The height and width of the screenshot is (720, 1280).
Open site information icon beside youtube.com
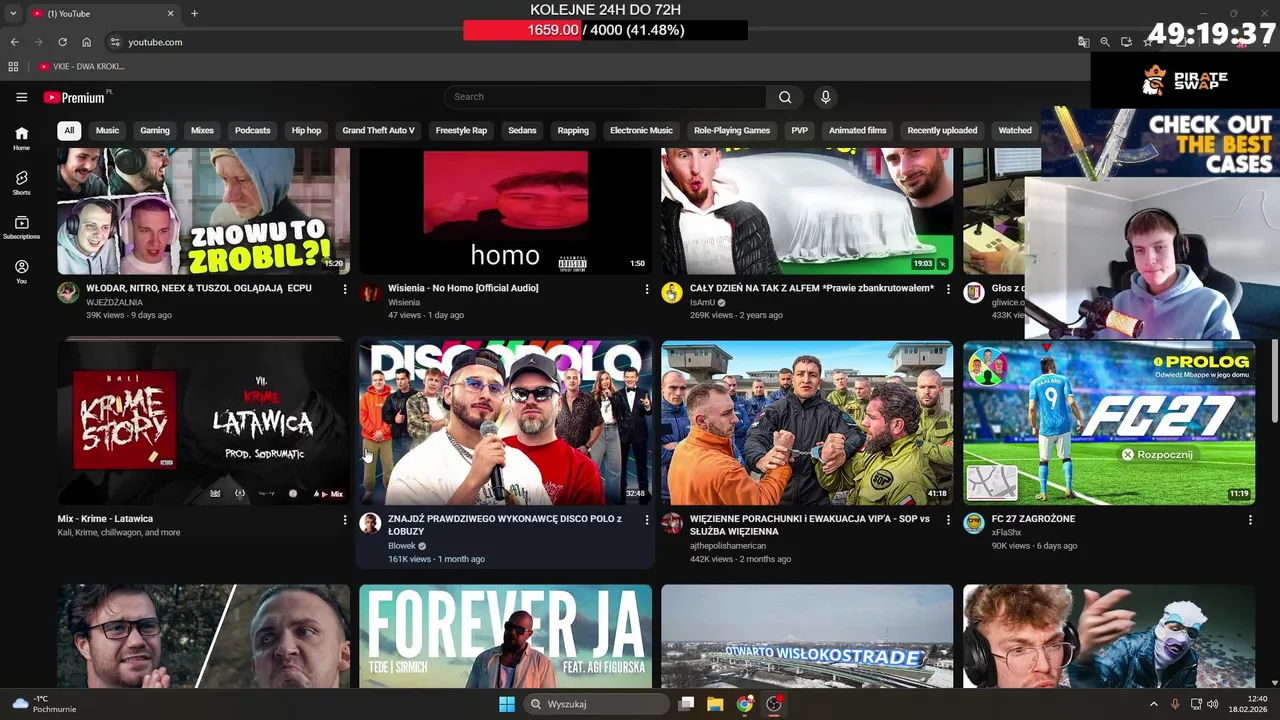click(115, 42)
